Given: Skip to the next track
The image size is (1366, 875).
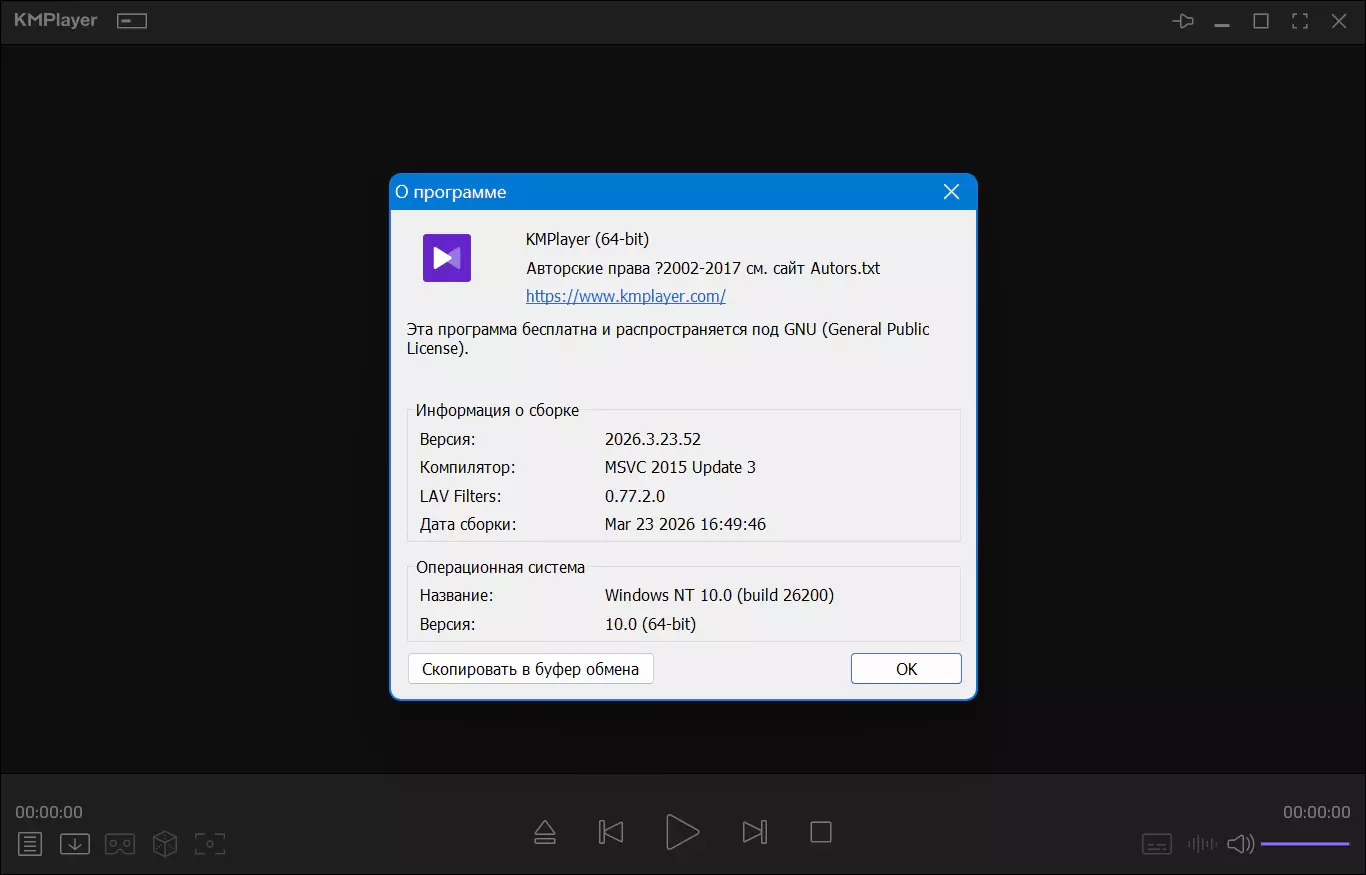Looking at the screenshot, I should tap(755, 832).
